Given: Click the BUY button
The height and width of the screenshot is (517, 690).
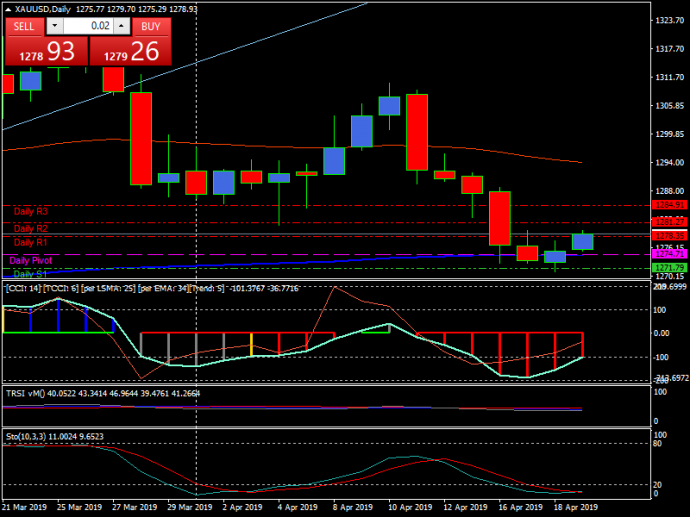Looking at the screenshot, I should pyautogui.click(x=150, y=26).
